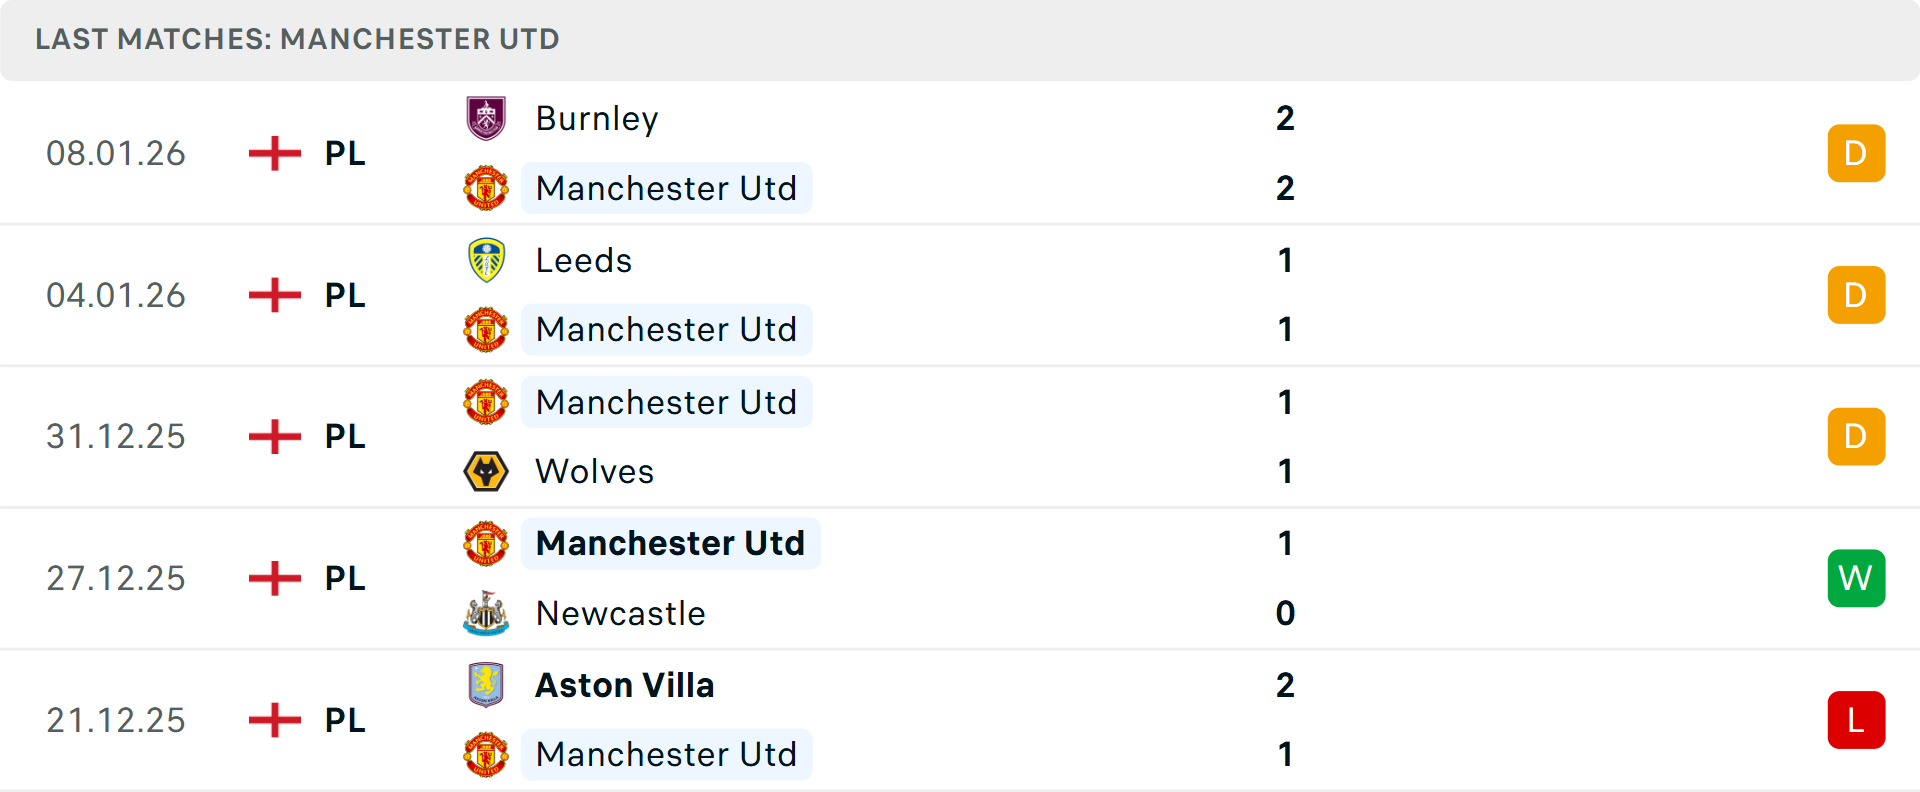
Task: Click draw badge for Burnley match
Action: [x=1856, y=153]
